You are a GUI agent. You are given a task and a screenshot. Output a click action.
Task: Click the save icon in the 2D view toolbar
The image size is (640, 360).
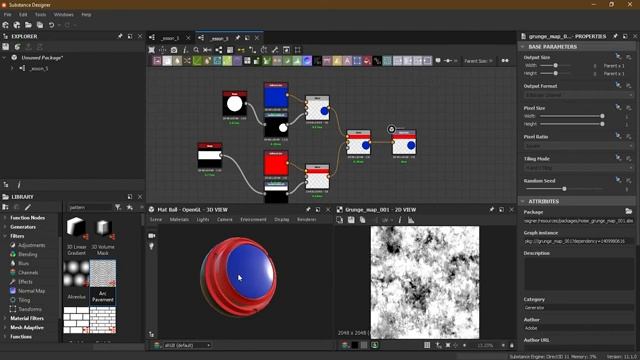[351, 220]
